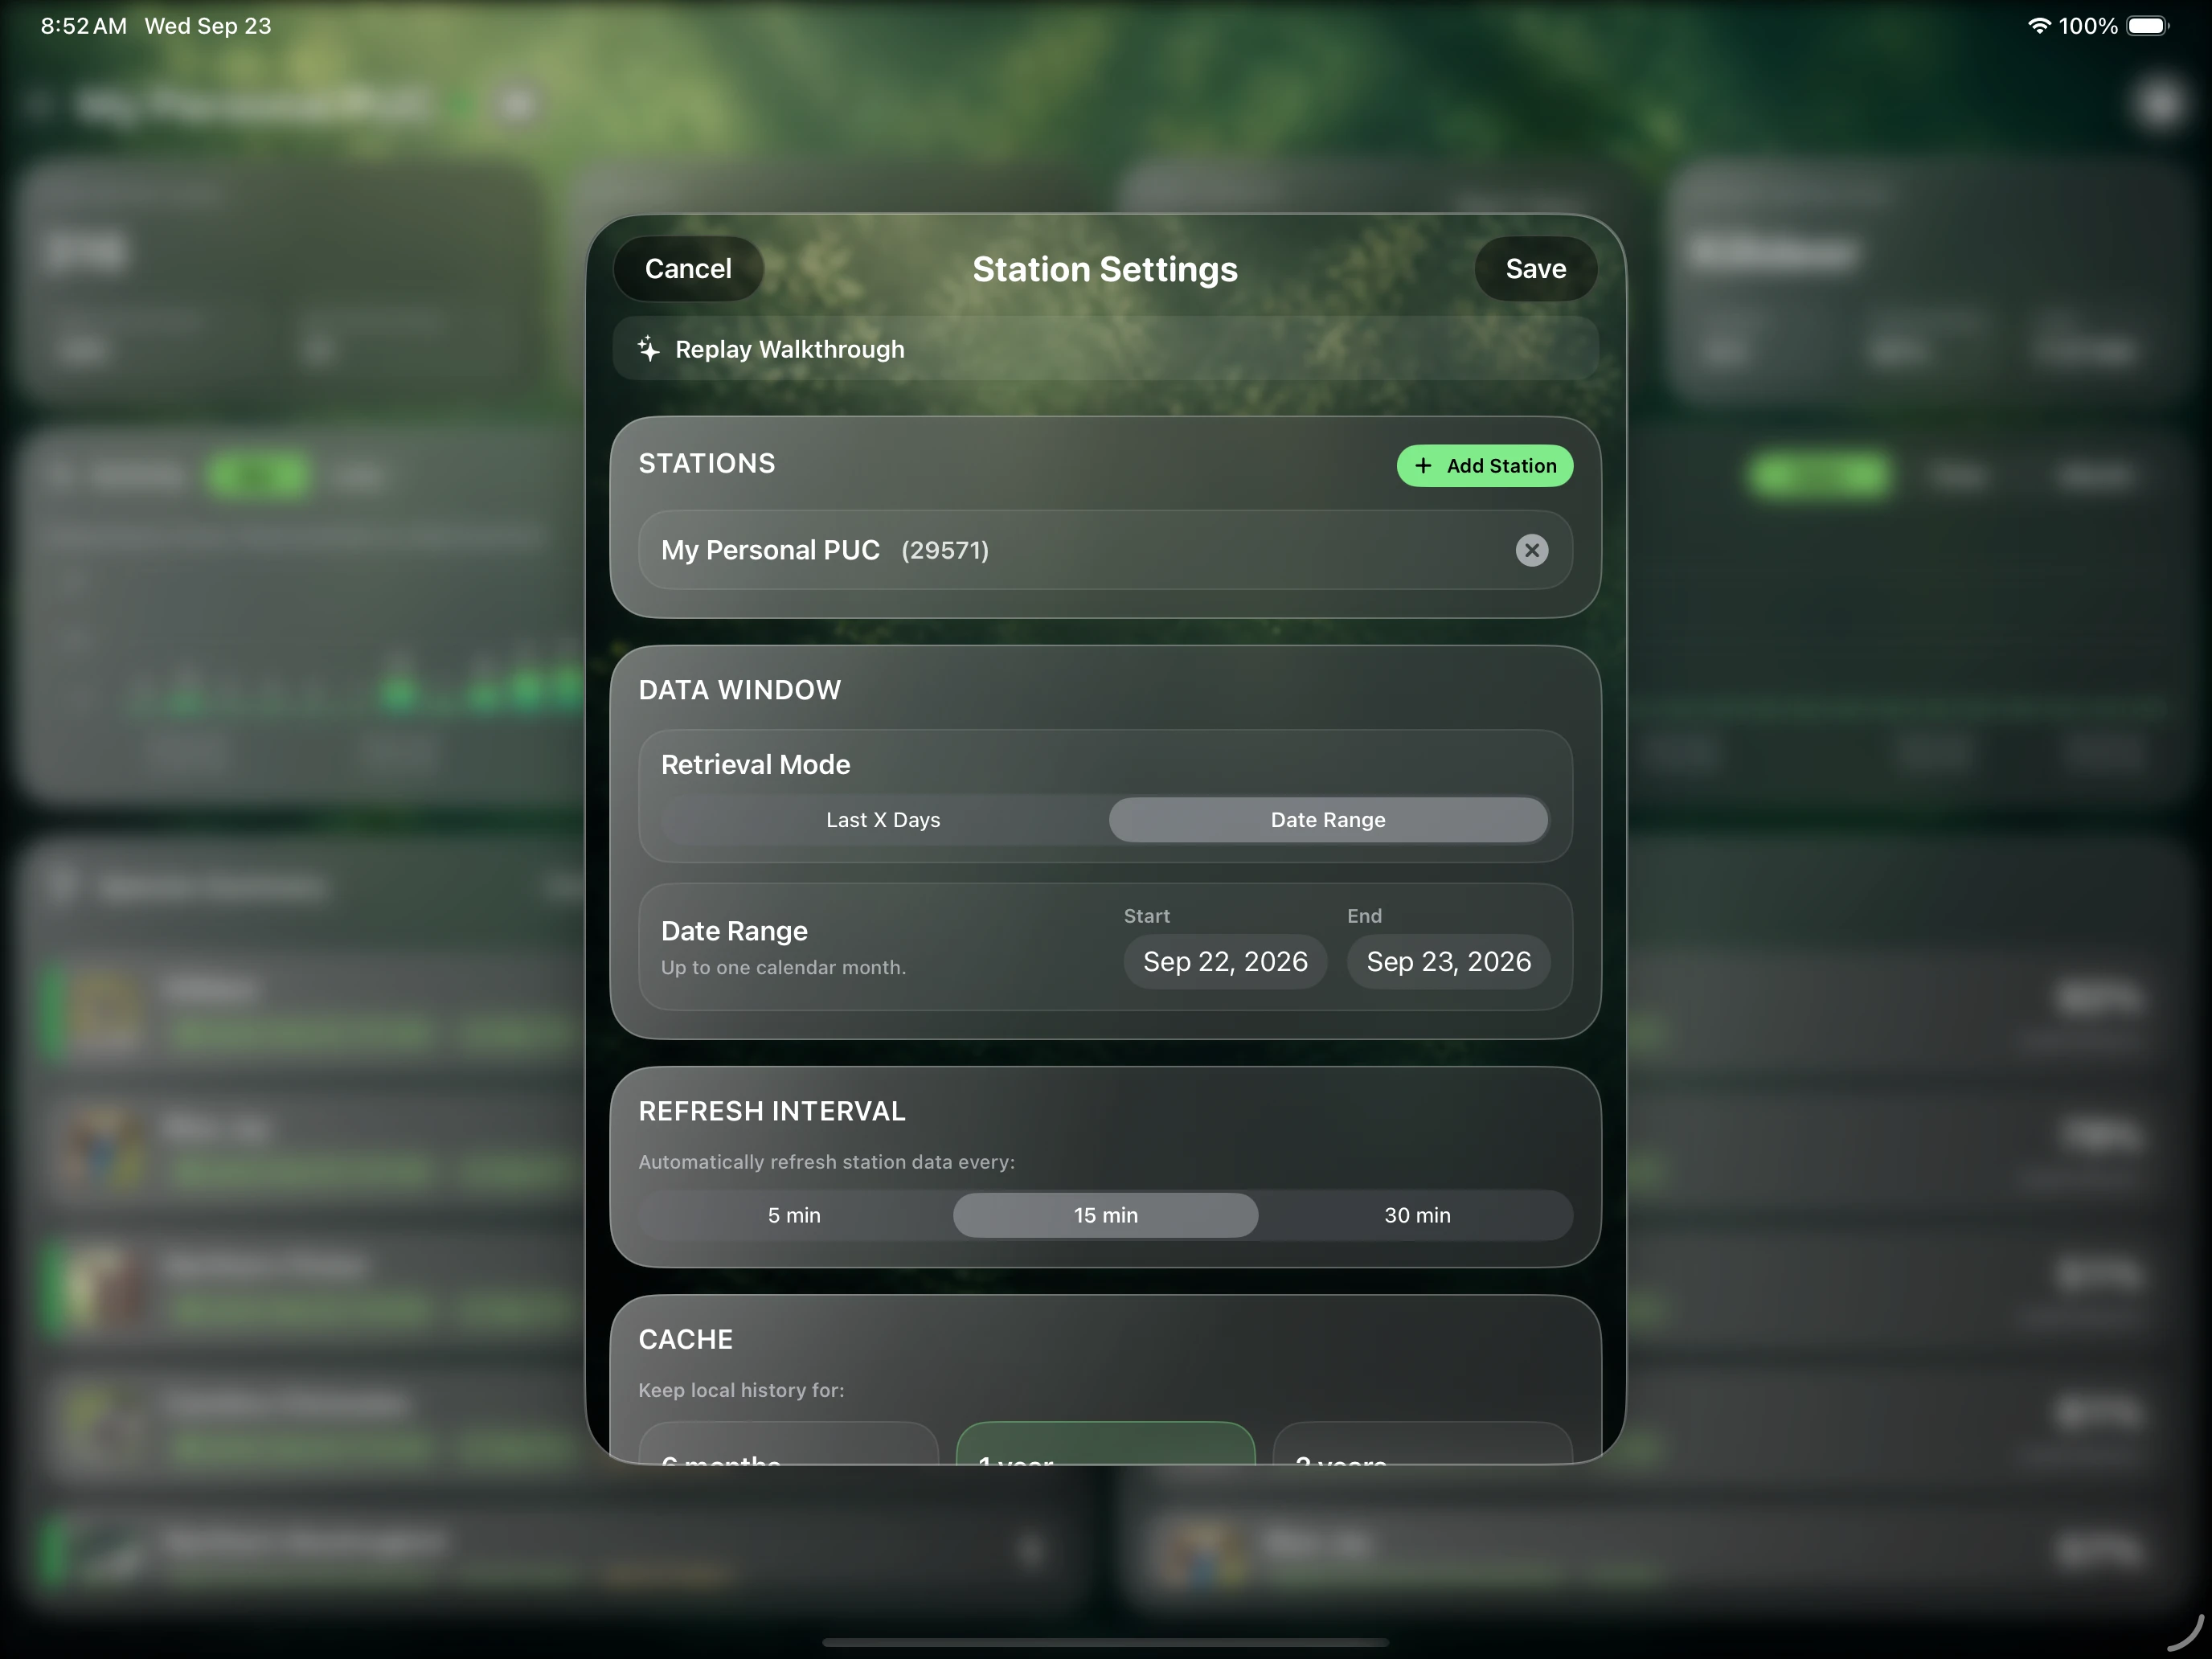Cancel the Station Settings dialog
Image resolution: width=2212 pixels, height=1659 pixels.
pyautogui.click(x=688, y=269)
